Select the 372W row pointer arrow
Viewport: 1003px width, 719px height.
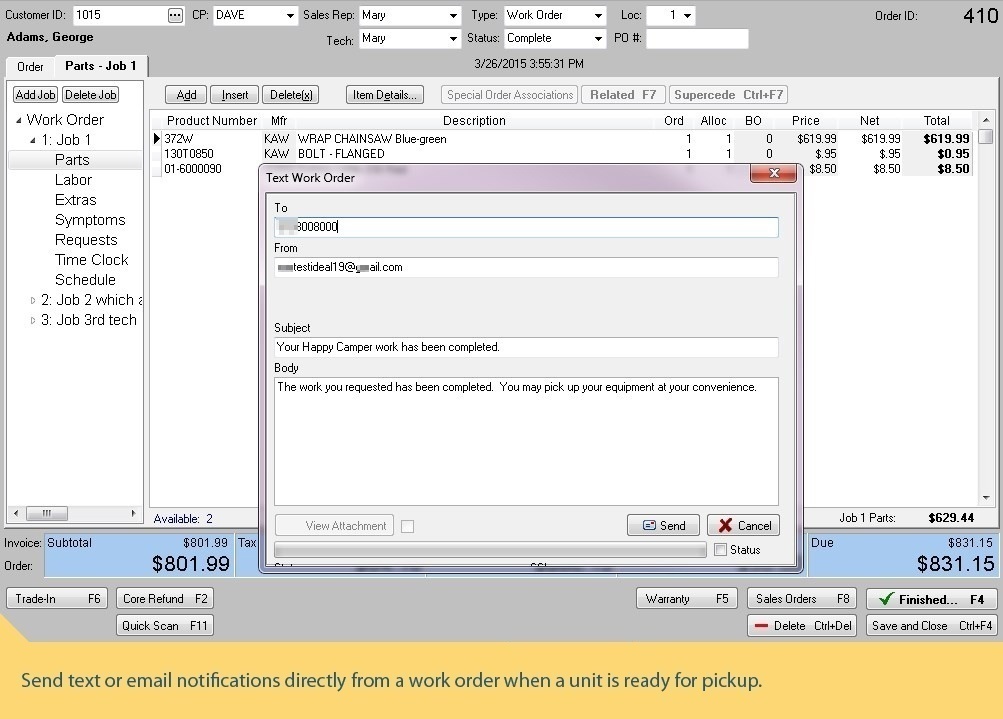pyautogui.click(x=157, y=139)
